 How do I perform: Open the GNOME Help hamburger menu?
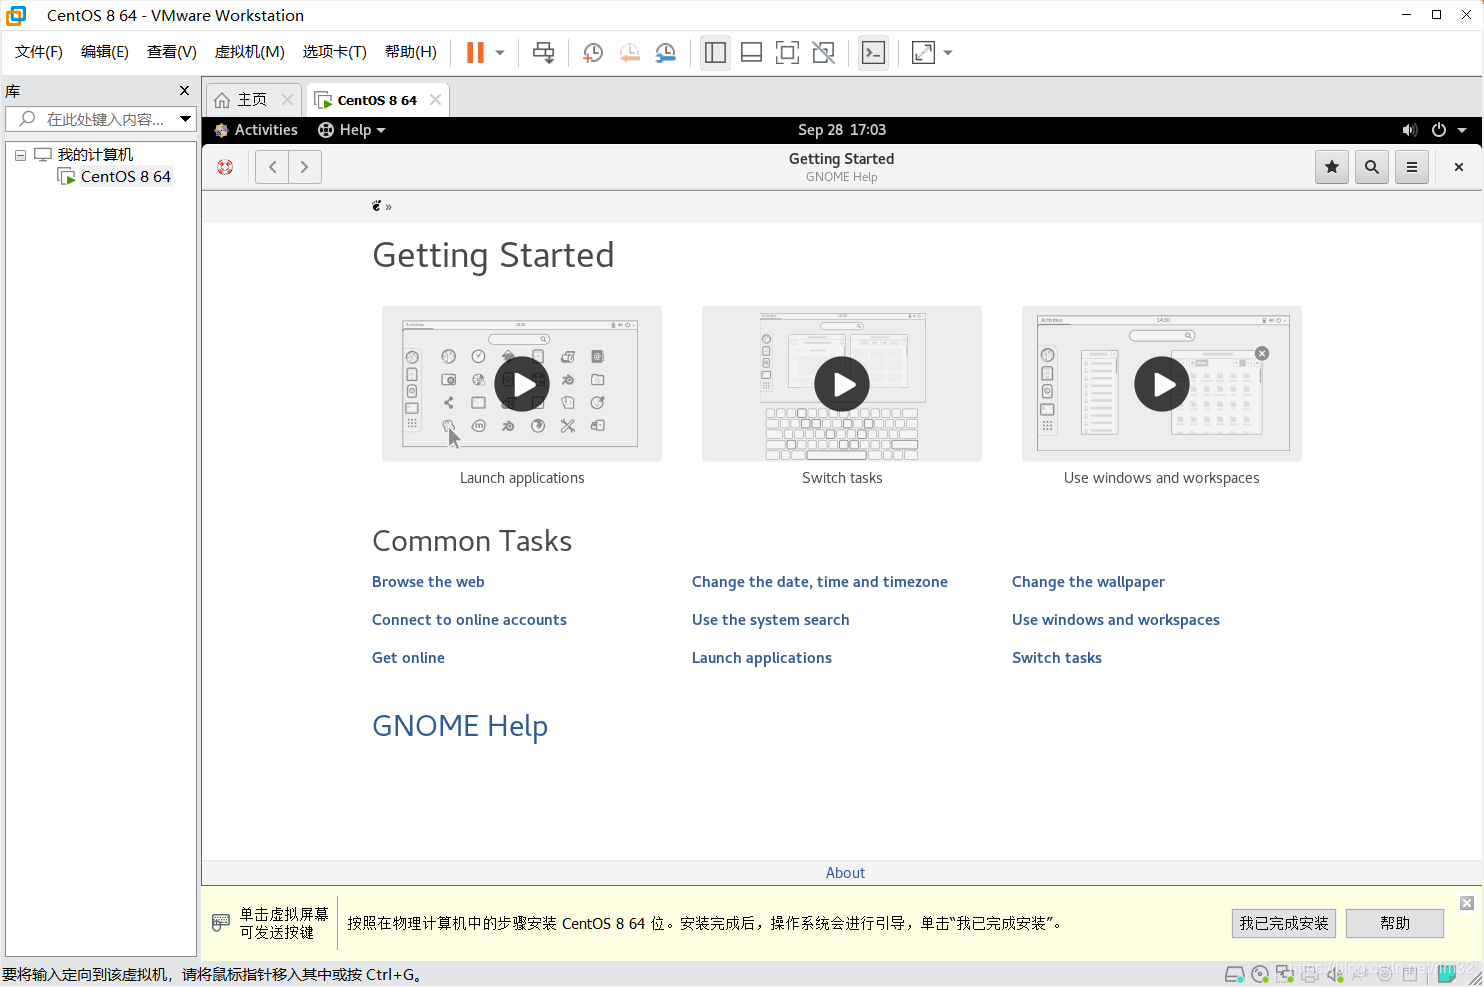click(1412, 167)
